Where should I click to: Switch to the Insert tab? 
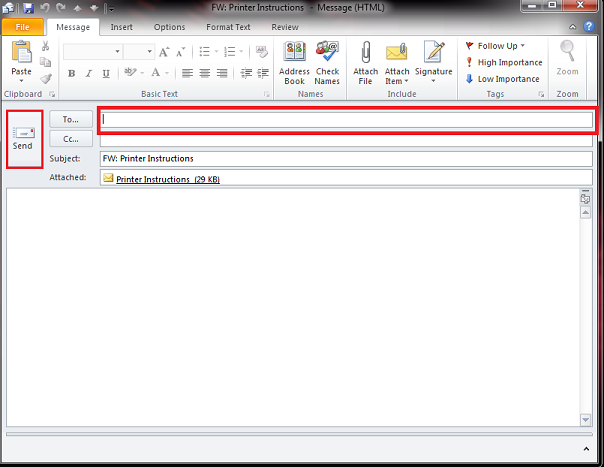[121, 27]
